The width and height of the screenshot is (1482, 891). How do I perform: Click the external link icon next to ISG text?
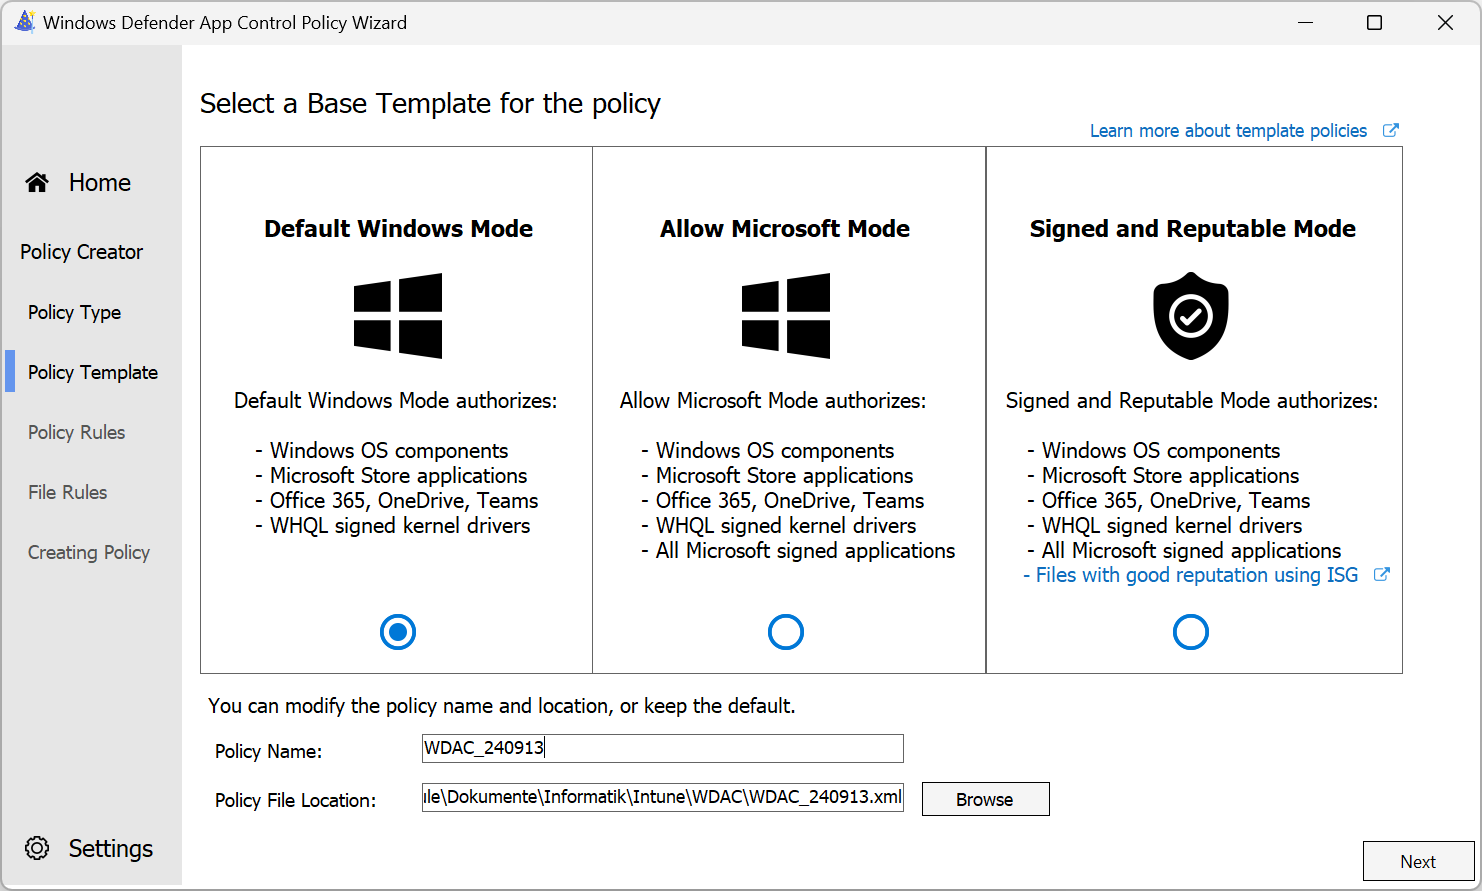click(1381, 575)
